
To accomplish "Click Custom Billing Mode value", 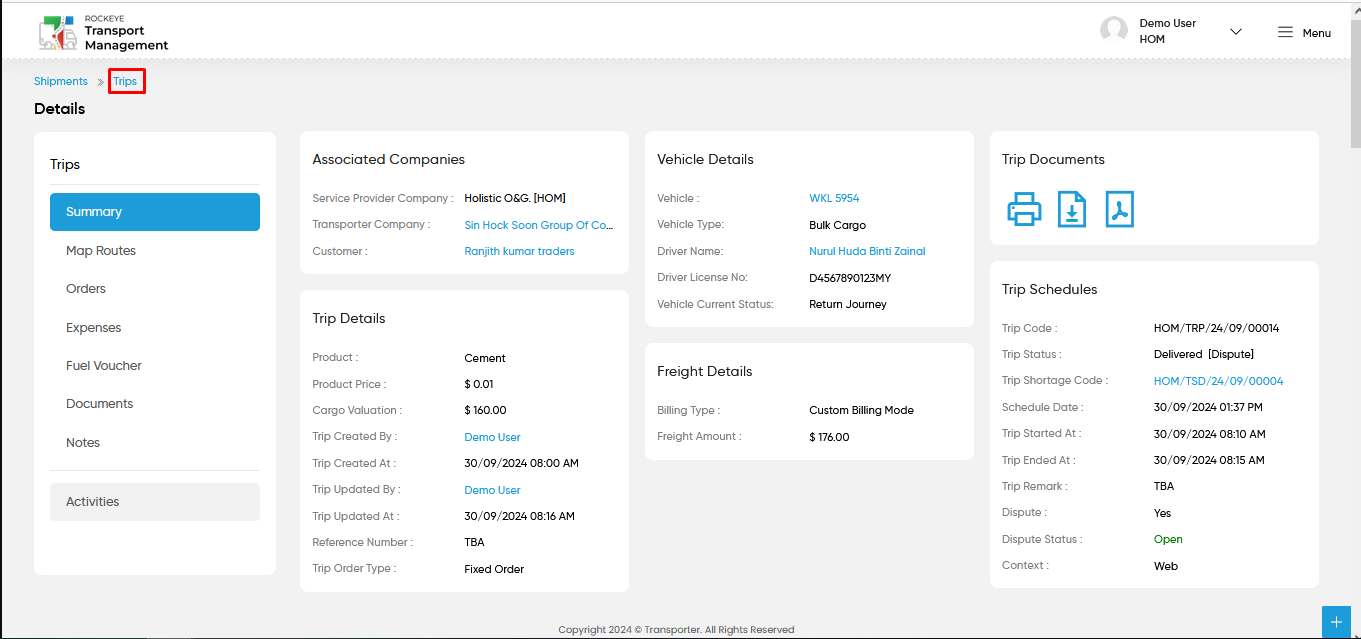I will click(861, 410).
